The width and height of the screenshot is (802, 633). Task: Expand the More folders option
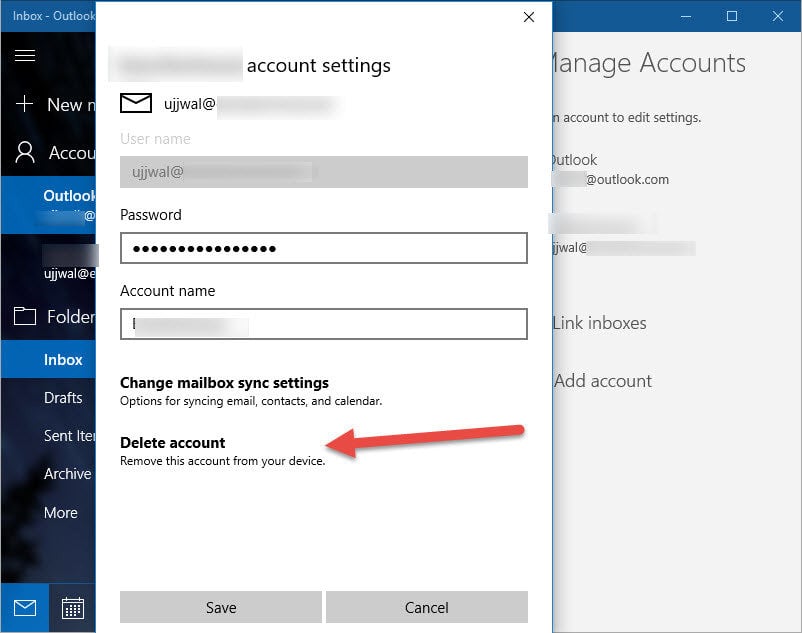60,512
